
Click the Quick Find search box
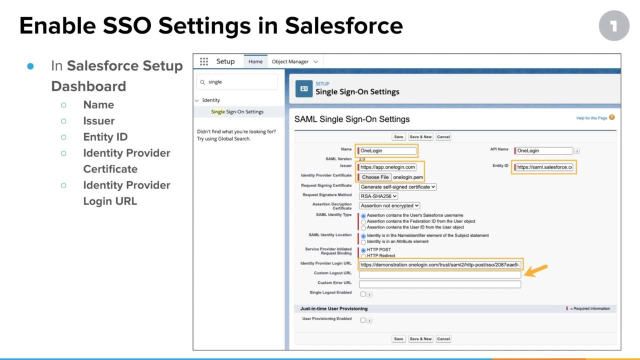click(237, 82)
